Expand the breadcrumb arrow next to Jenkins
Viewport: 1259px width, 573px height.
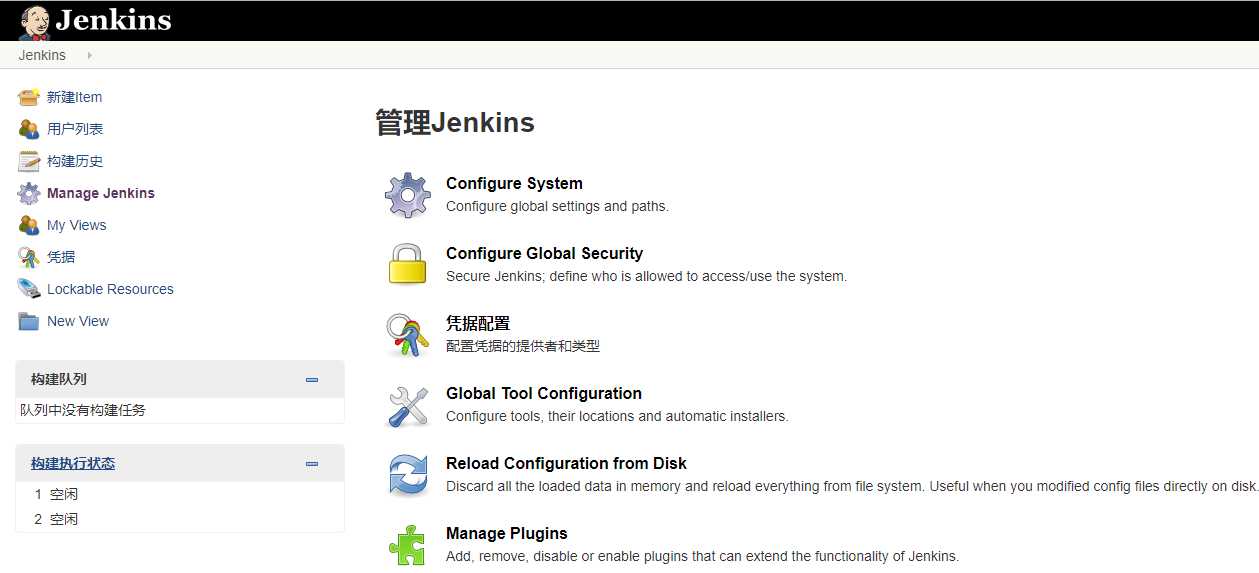coord(89,55)
